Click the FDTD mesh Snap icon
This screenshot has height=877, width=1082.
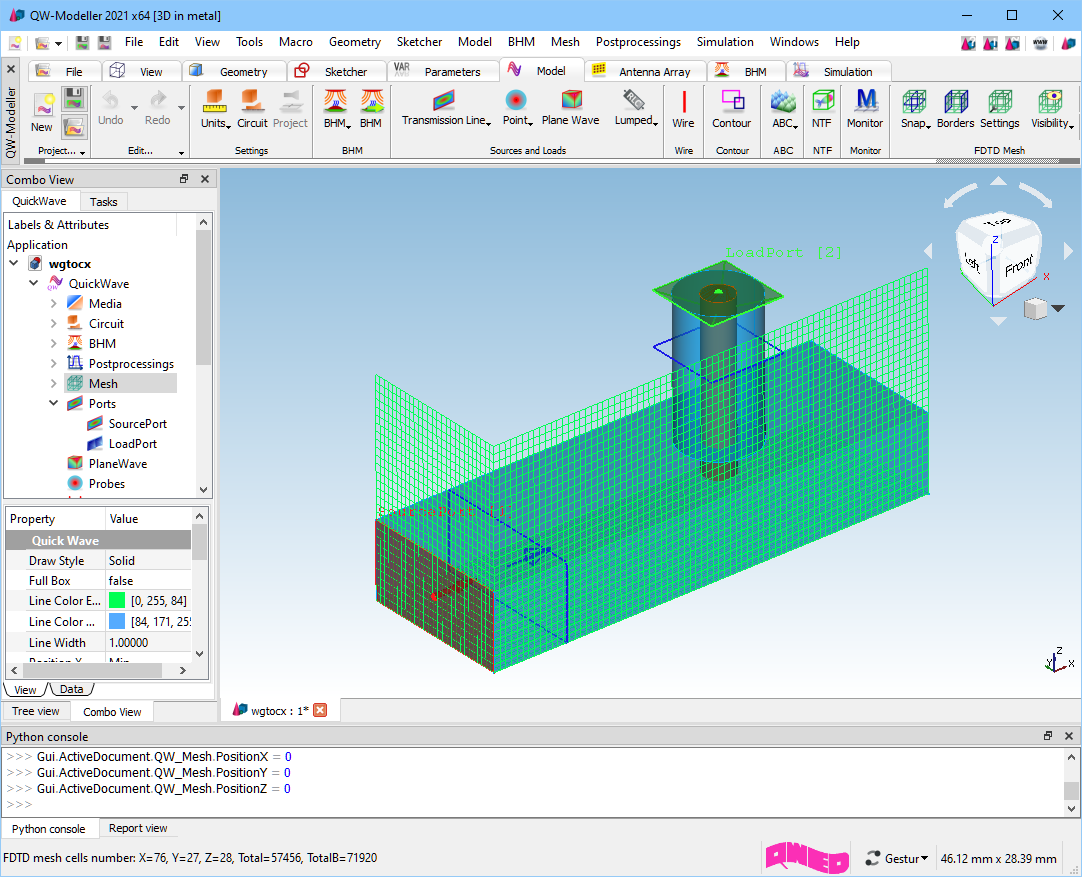click(914, 101)
